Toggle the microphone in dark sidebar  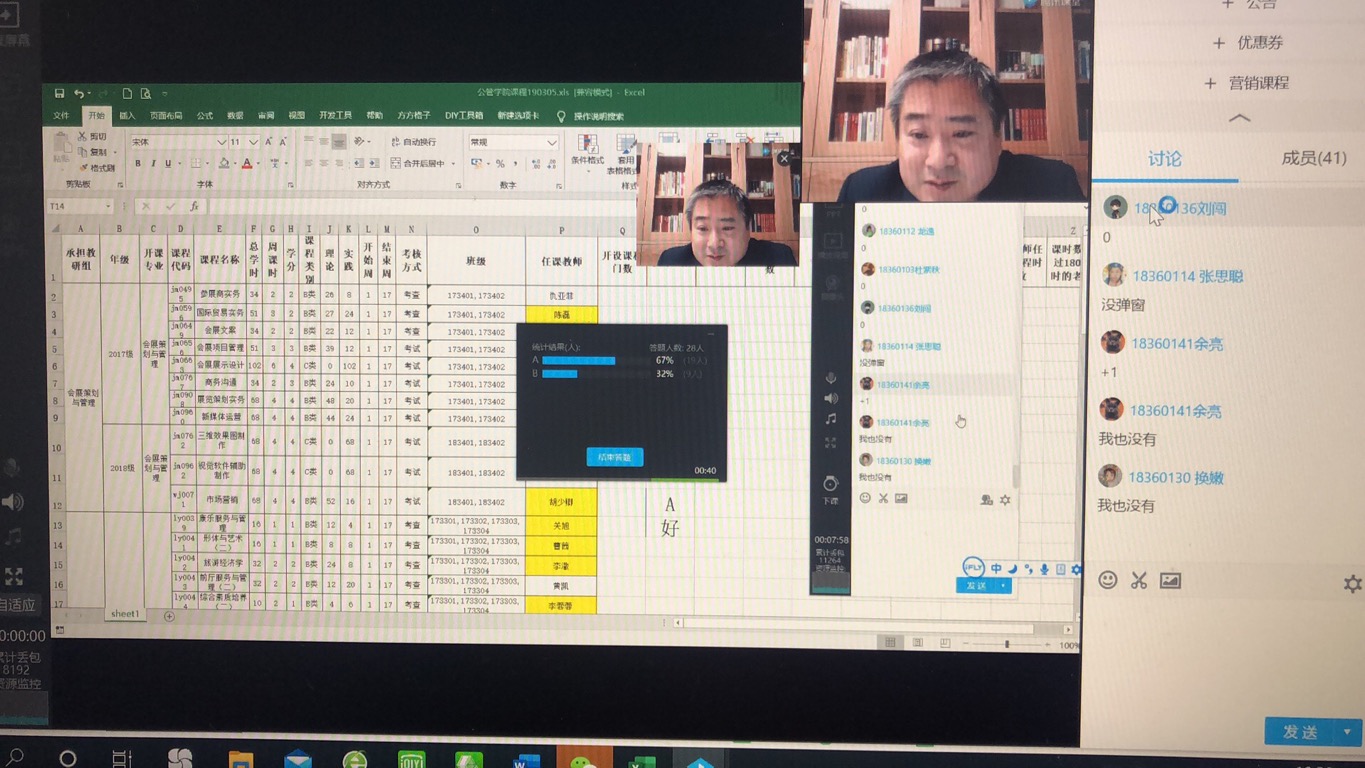click(831, 378)
